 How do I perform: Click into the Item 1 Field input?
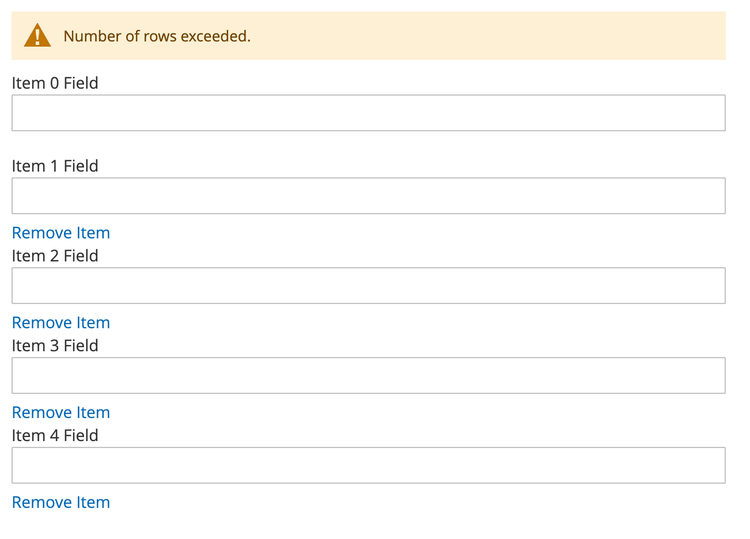point(368,196)
